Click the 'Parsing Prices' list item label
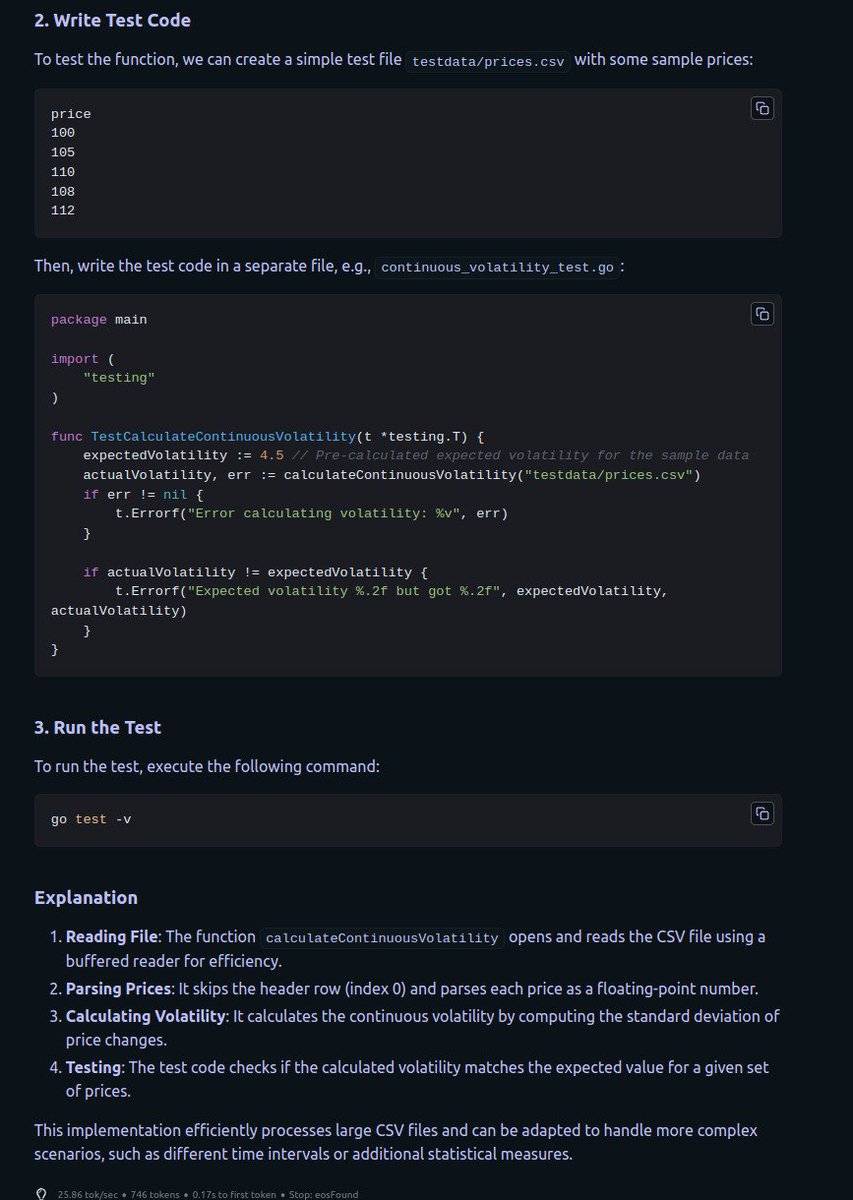 [x=118, y=989]
